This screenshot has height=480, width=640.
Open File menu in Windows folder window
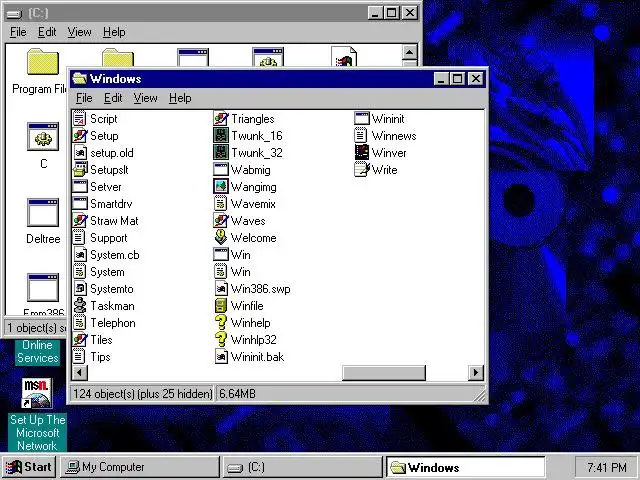(84, 98)
